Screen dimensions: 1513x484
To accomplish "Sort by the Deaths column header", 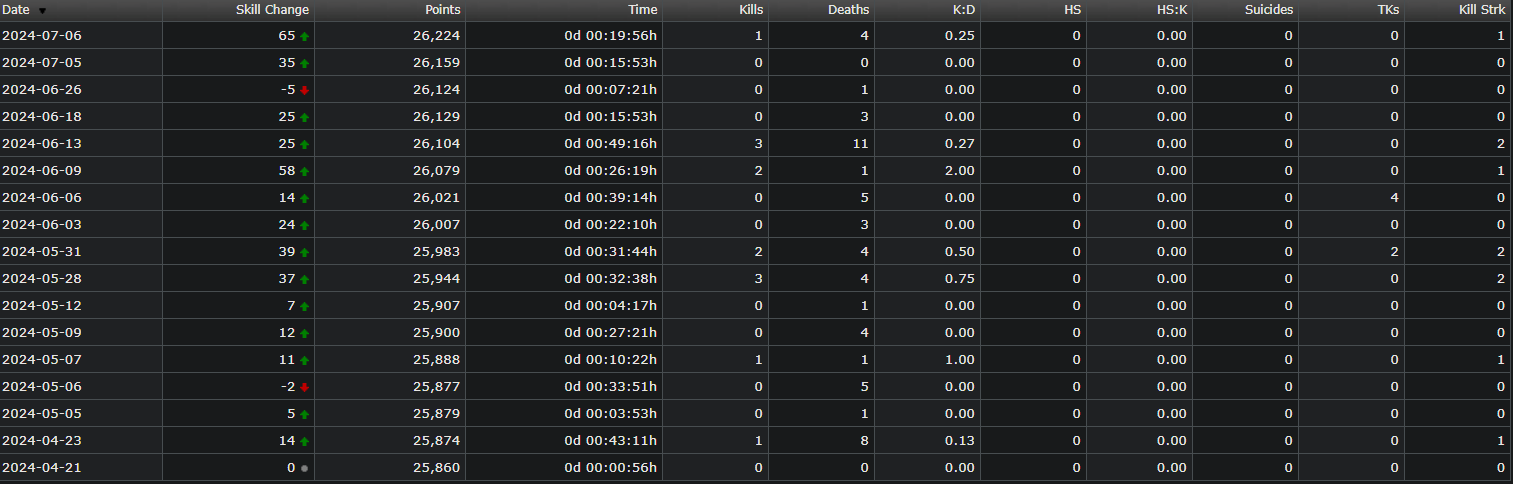I will click(x=848, y=10).
